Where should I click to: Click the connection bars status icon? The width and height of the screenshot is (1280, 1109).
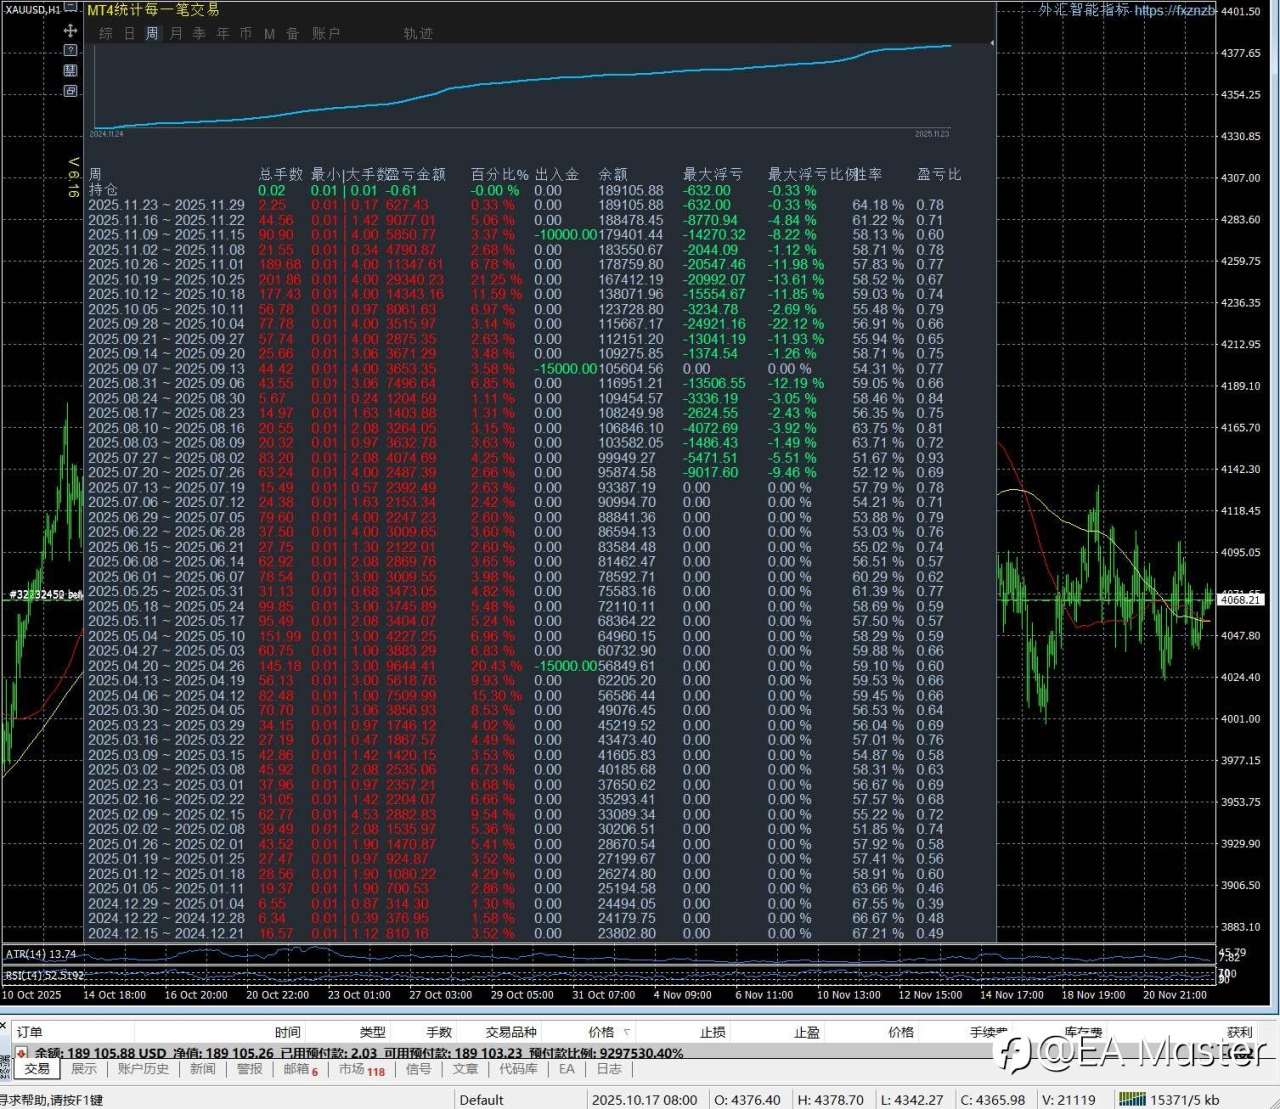(x=1132, y=1099)
